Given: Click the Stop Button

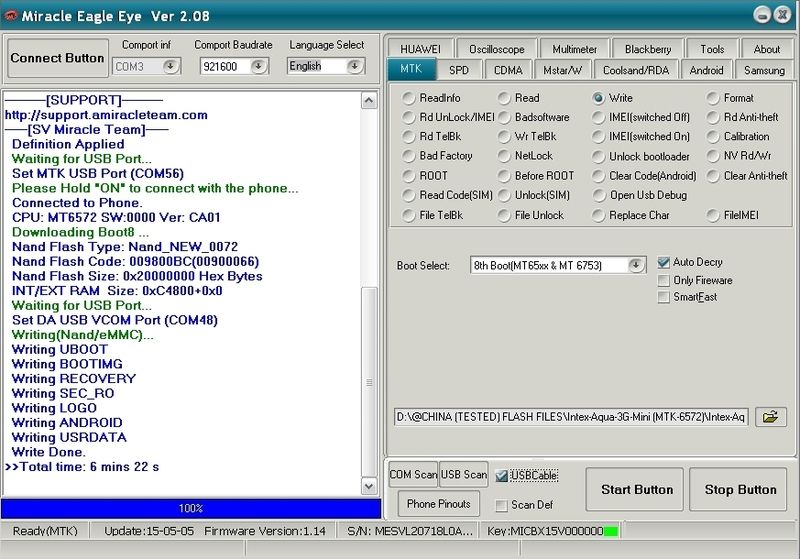Looking at the screenshot, I should pos(738,490).
